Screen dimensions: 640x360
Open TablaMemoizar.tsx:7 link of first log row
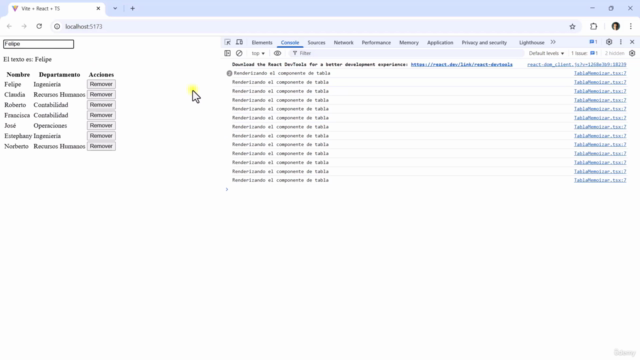600,73
